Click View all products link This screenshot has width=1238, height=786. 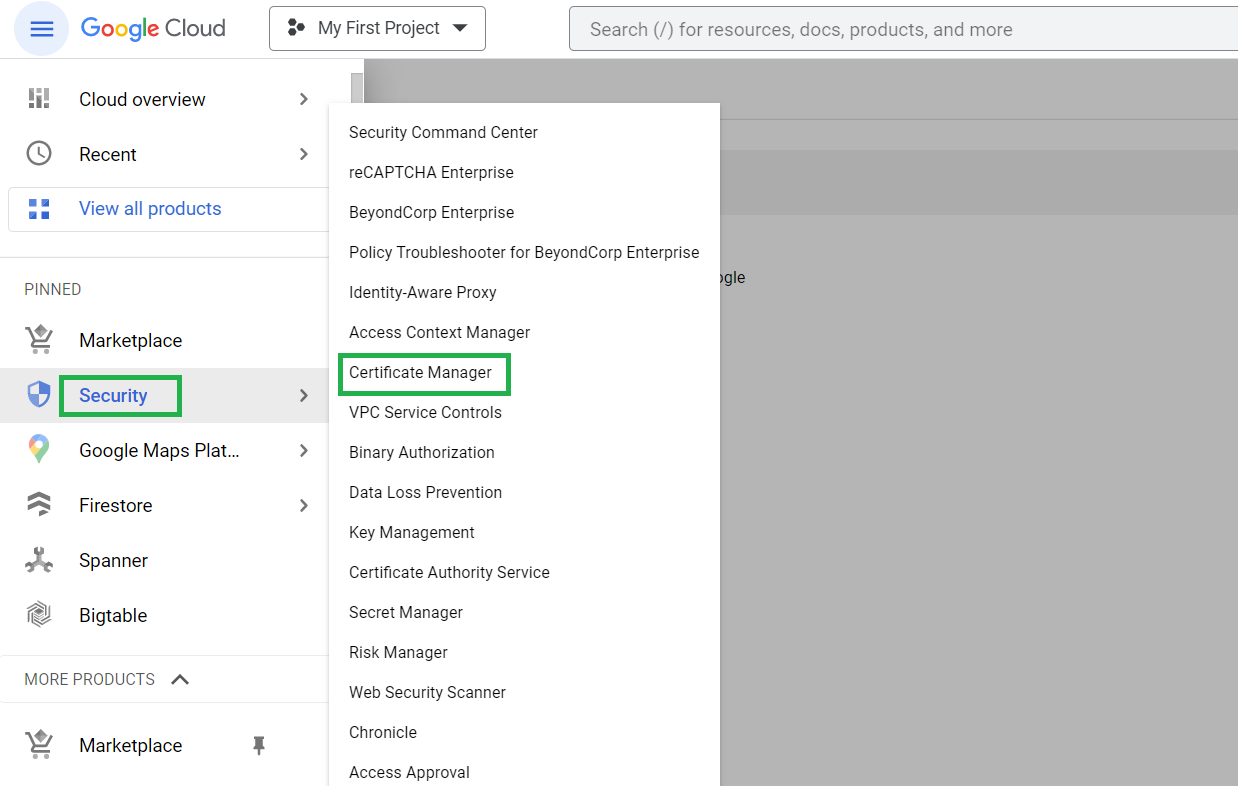(150, 209)
